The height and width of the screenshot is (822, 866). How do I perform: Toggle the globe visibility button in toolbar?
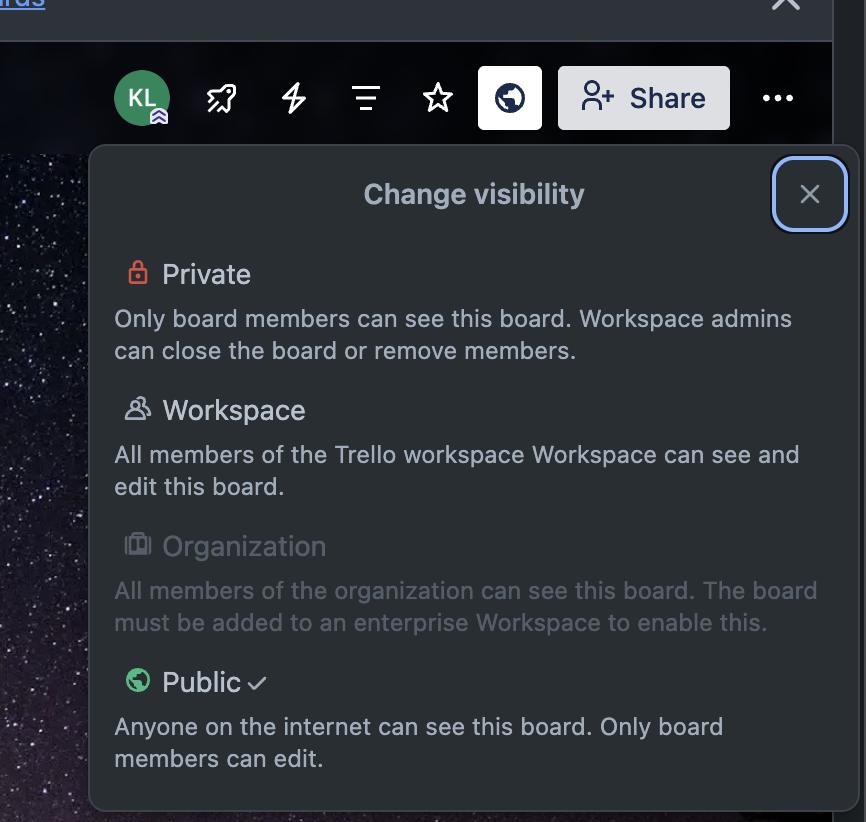[x=510, y=98]
